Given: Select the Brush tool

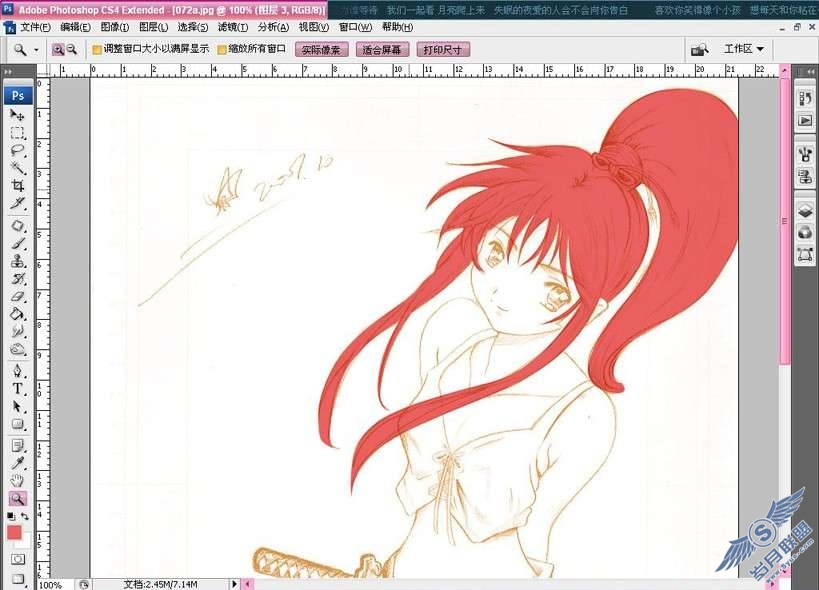Looking at the screenshot, I should 17,244.
